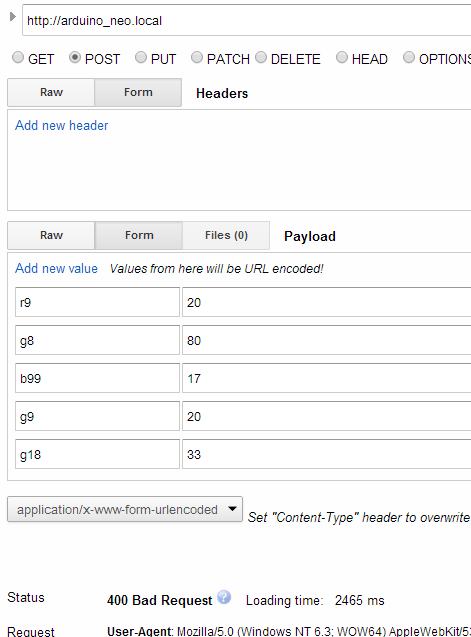The height and width of the screenshot is (637, 471).
Task: Select the PATCH method
Action: 197,57
